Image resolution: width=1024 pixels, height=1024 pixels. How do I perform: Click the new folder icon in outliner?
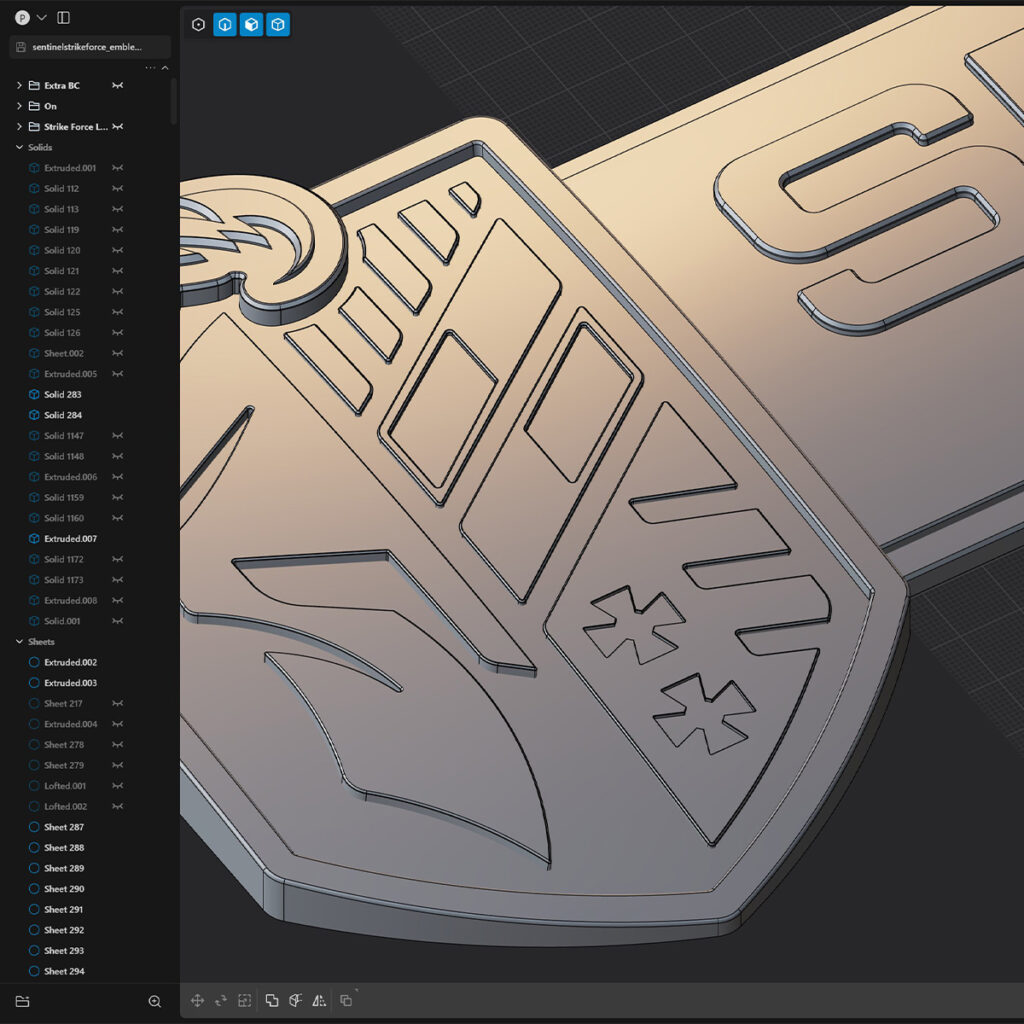(22, 1001)
